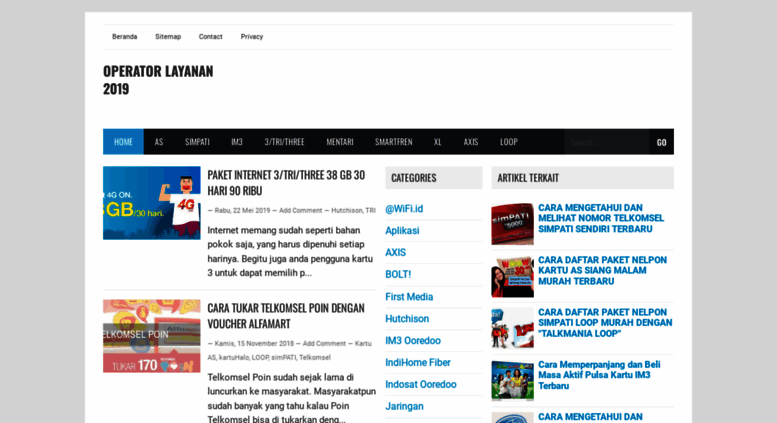777x423 pixels.
Task: Select the AS navigation item
Action: pyautogui.click(x=159, y=142)
